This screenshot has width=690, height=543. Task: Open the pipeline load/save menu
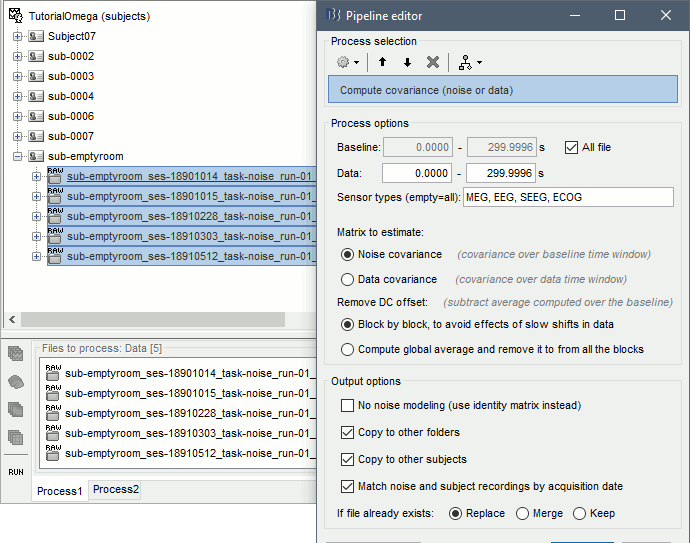(x=468, y=62)
